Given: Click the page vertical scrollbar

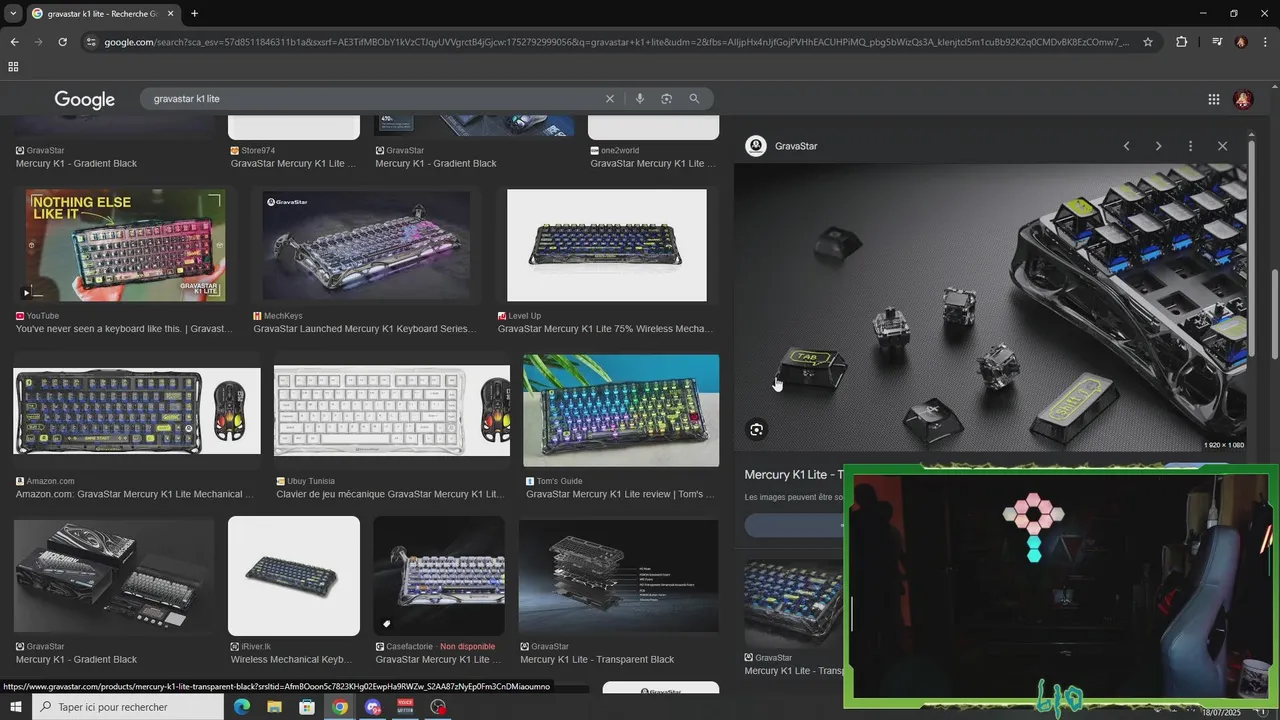Looking at the screenshot, I should click(x=1275, y=315).
